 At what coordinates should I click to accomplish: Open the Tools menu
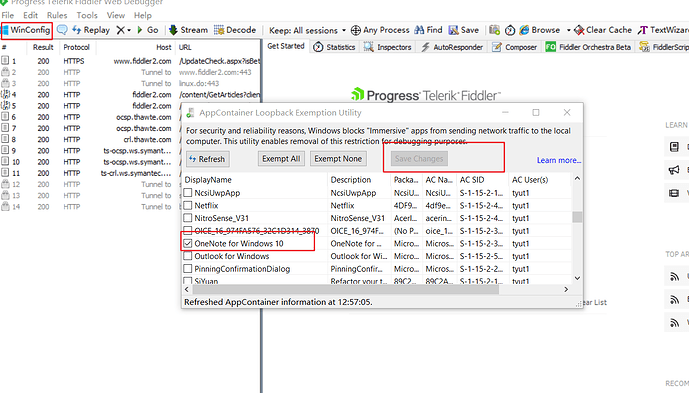[87, 15]
